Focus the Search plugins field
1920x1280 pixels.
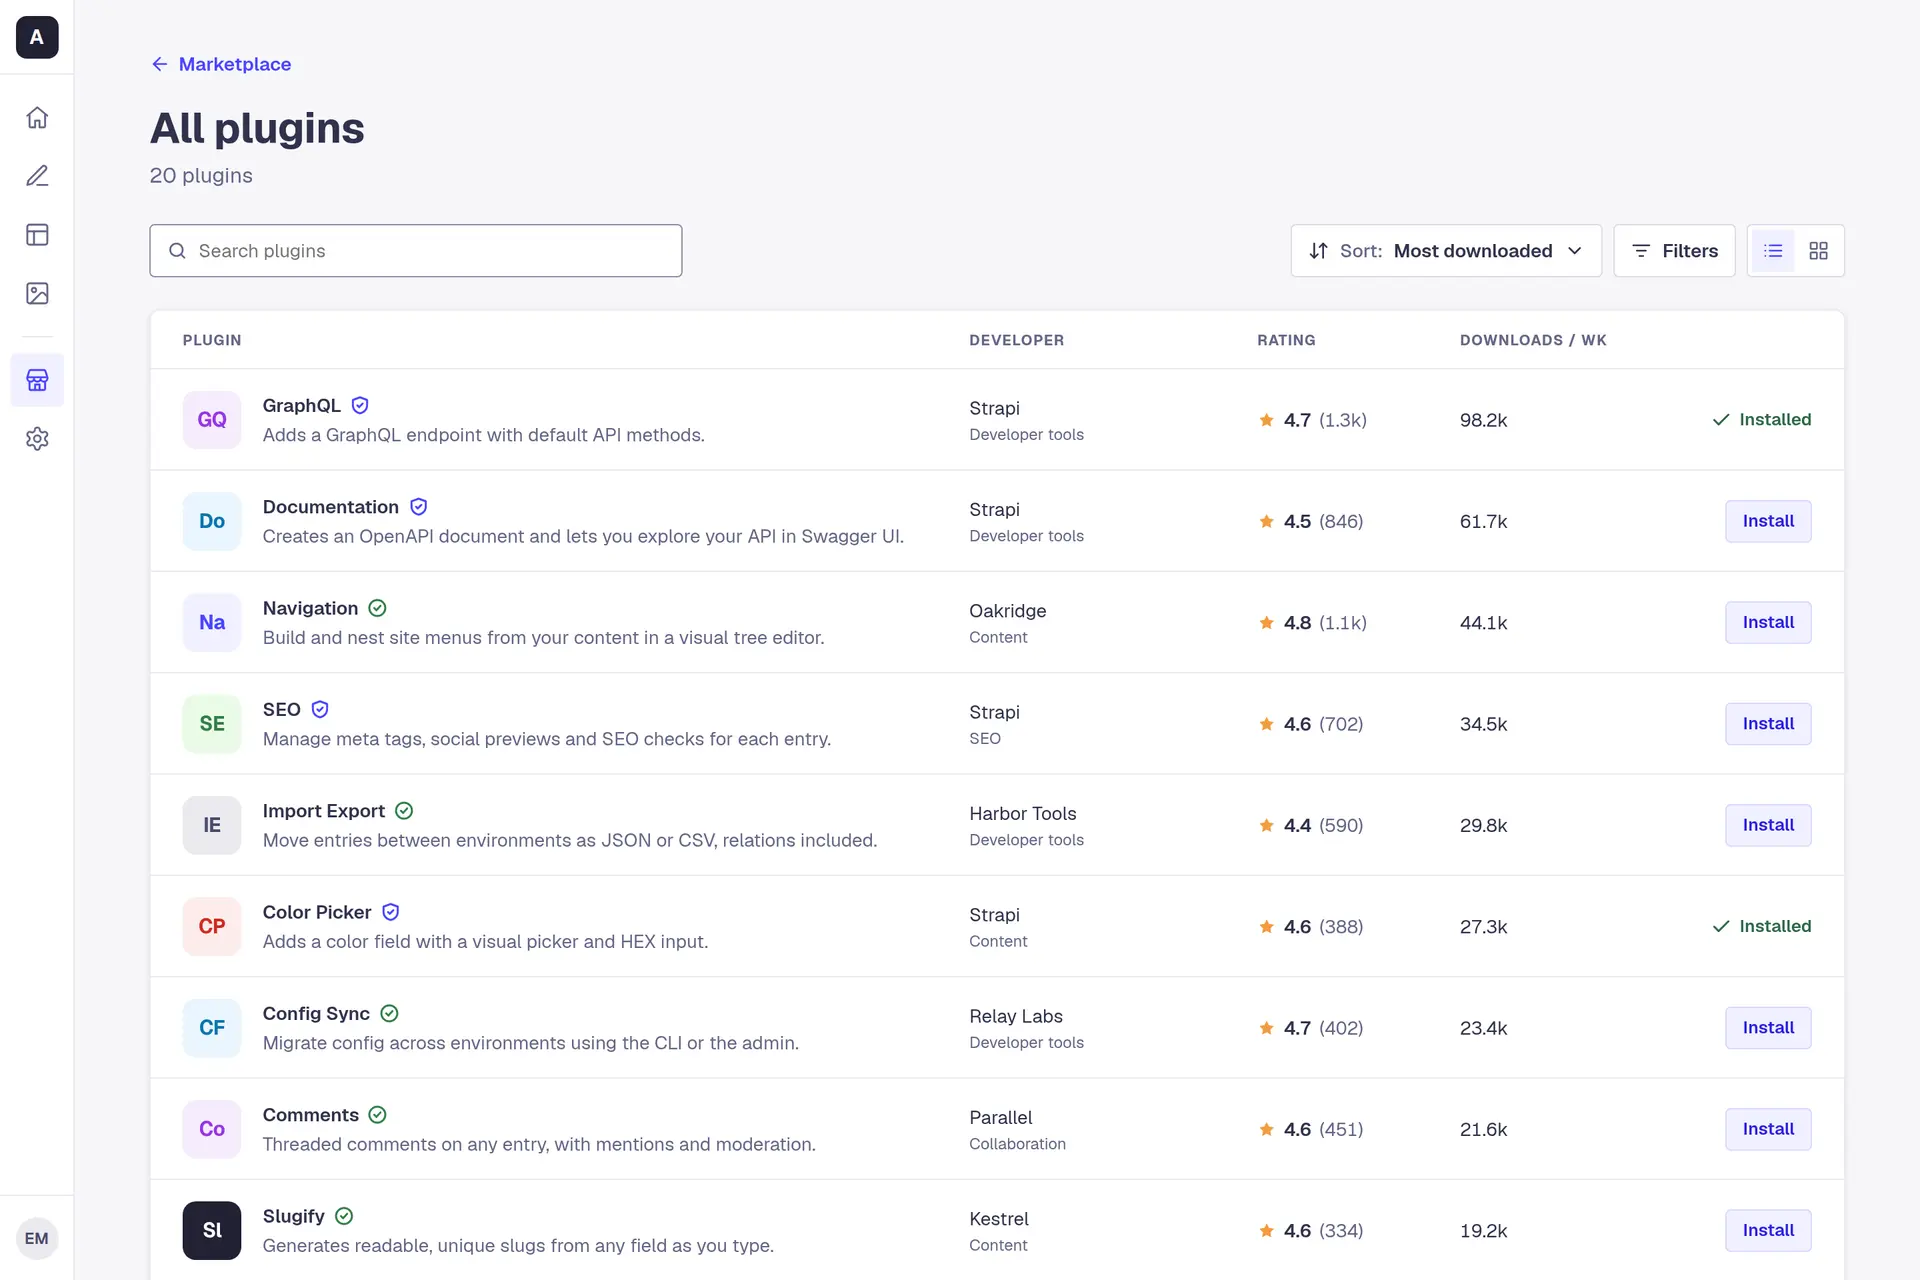click(416, 251)
